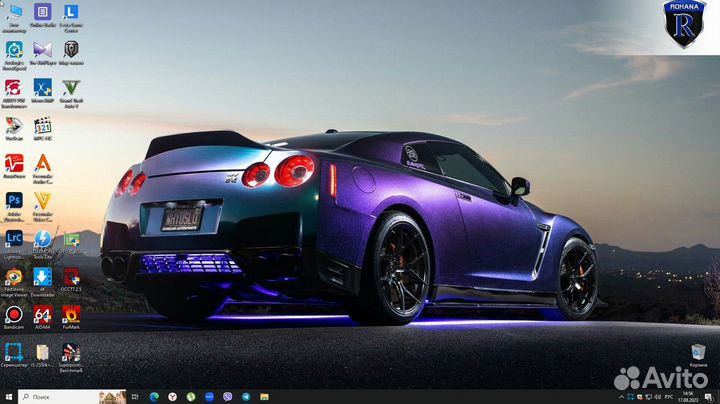Select the OCCT desktop shortcut
The height and width of the screenshot is (404, 720).
click(71, 280)
